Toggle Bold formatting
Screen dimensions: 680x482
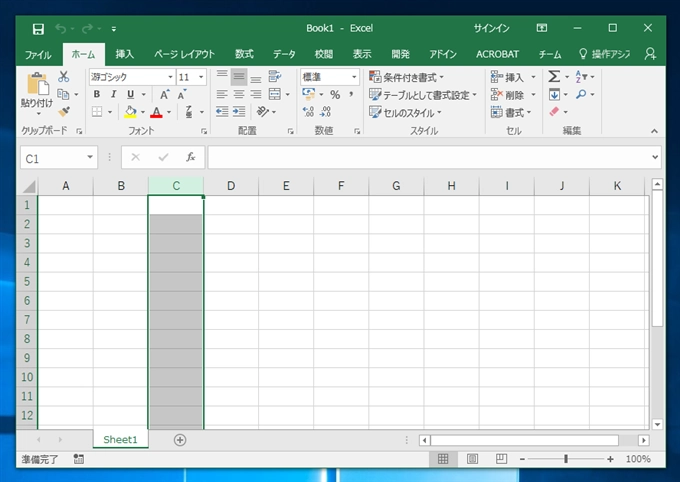tap(97, 94)
